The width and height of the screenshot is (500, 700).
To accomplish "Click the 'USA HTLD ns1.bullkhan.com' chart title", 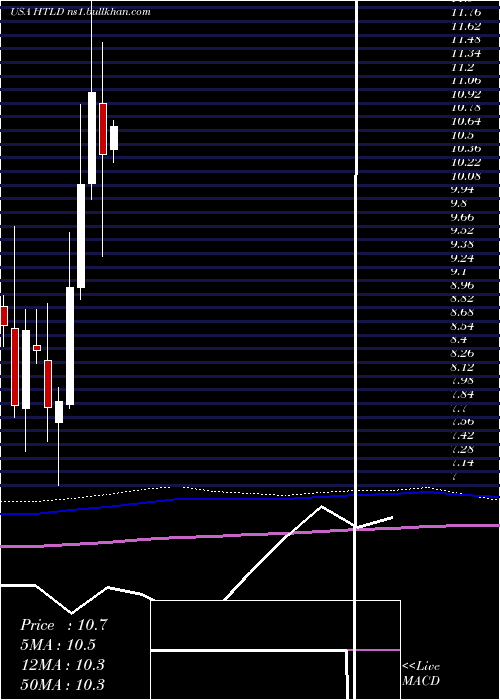I will [x=80, y=12].
